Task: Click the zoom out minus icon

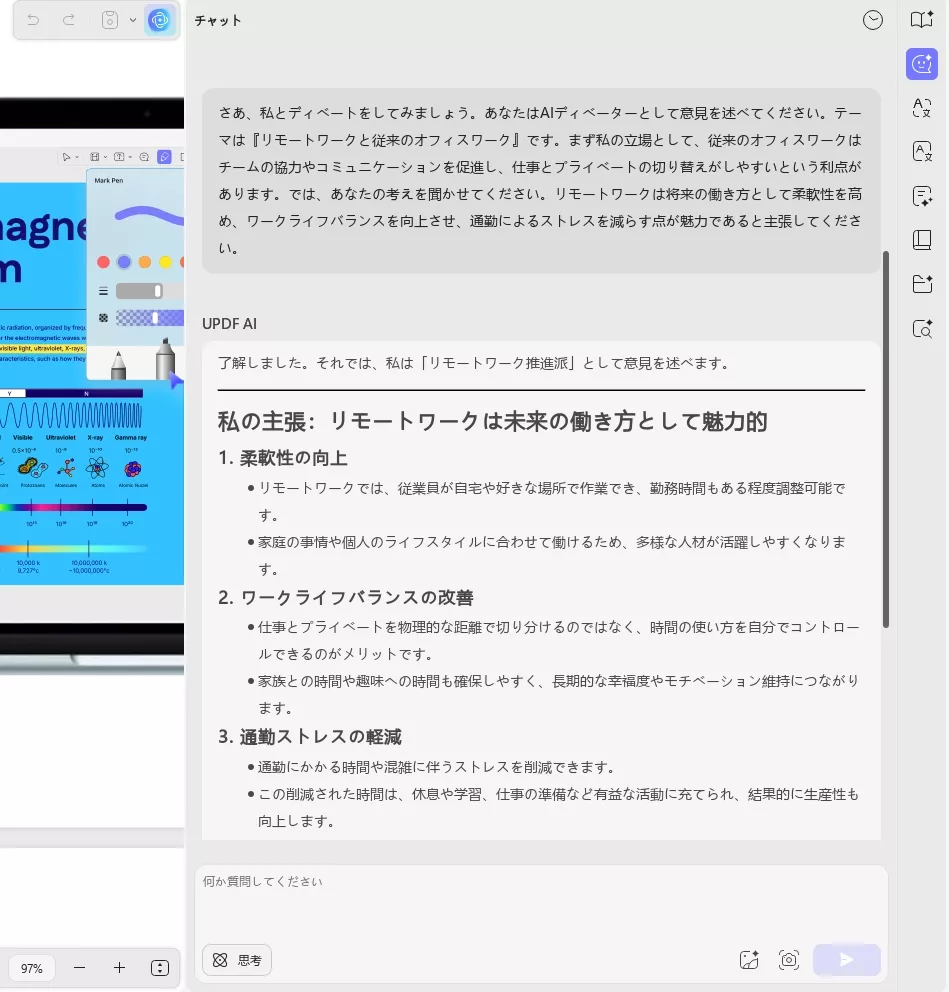Action: point(79,968)
